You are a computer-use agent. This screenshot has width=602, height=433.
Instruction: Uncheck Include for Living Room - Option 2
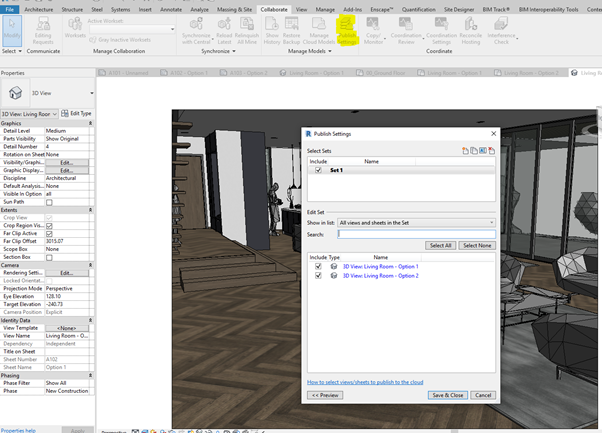318,276
